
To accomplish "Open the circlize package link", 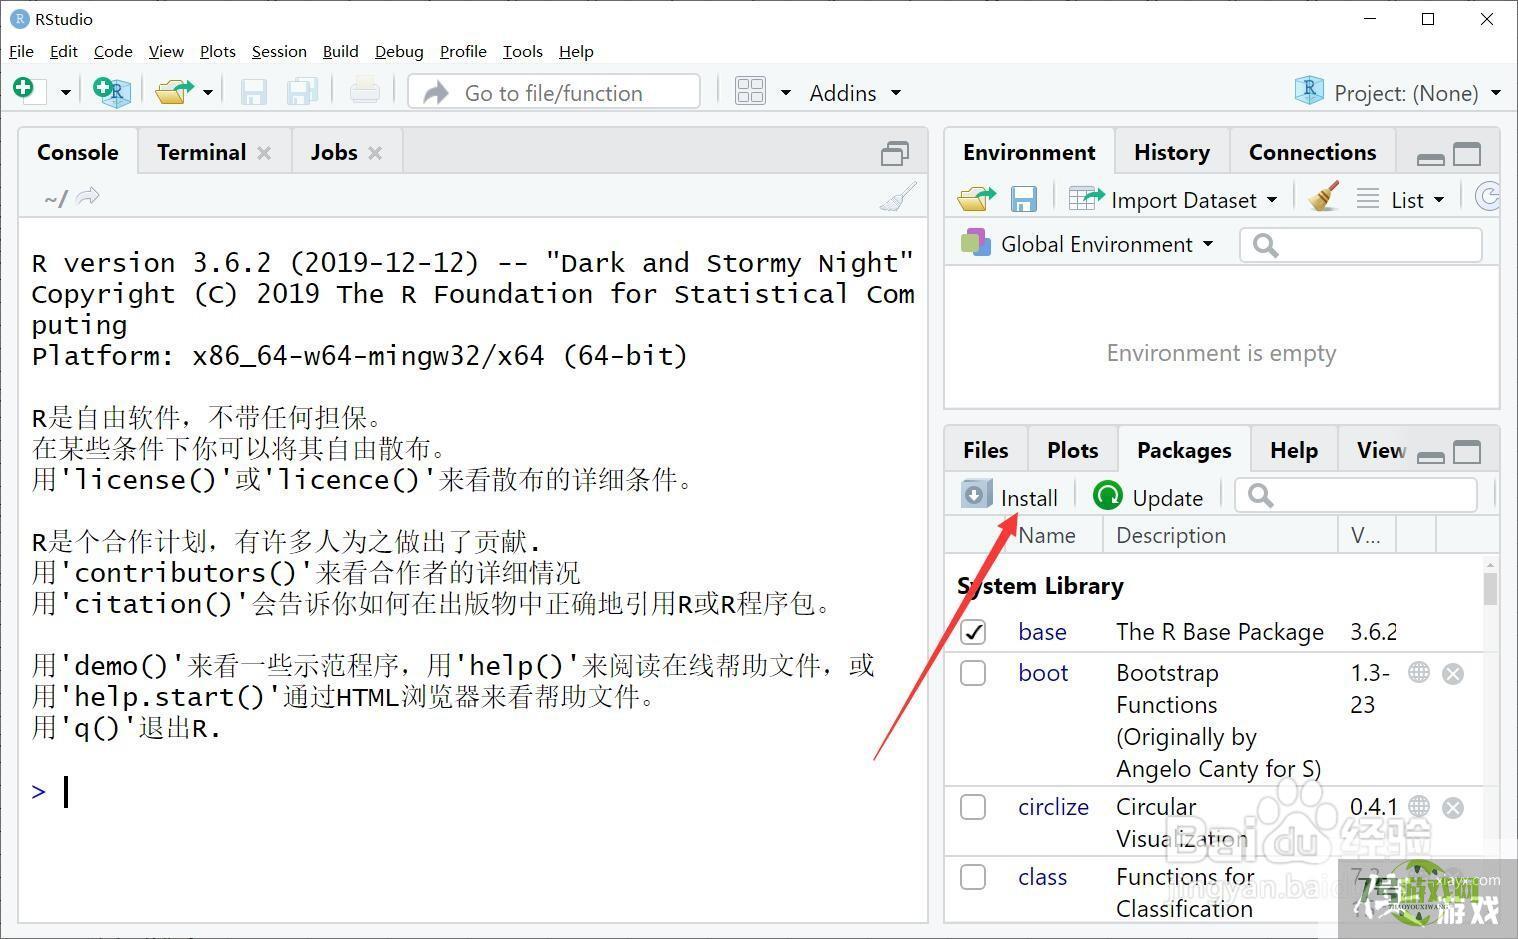I will click(1053, 807).
